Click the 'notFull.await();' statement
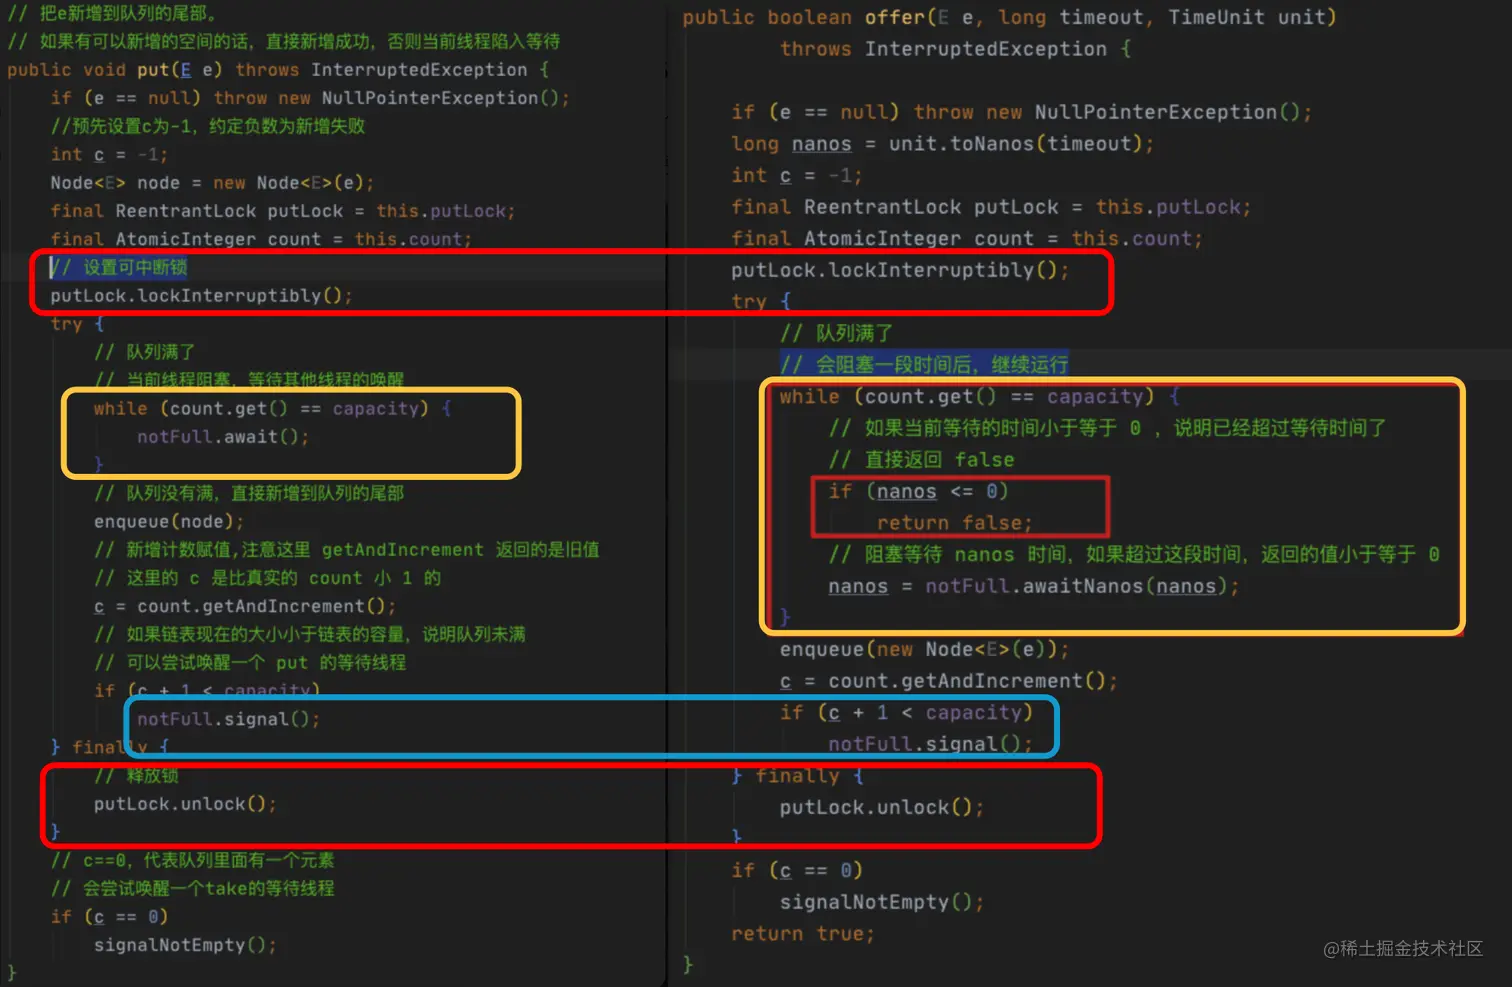 click(223, 437)
